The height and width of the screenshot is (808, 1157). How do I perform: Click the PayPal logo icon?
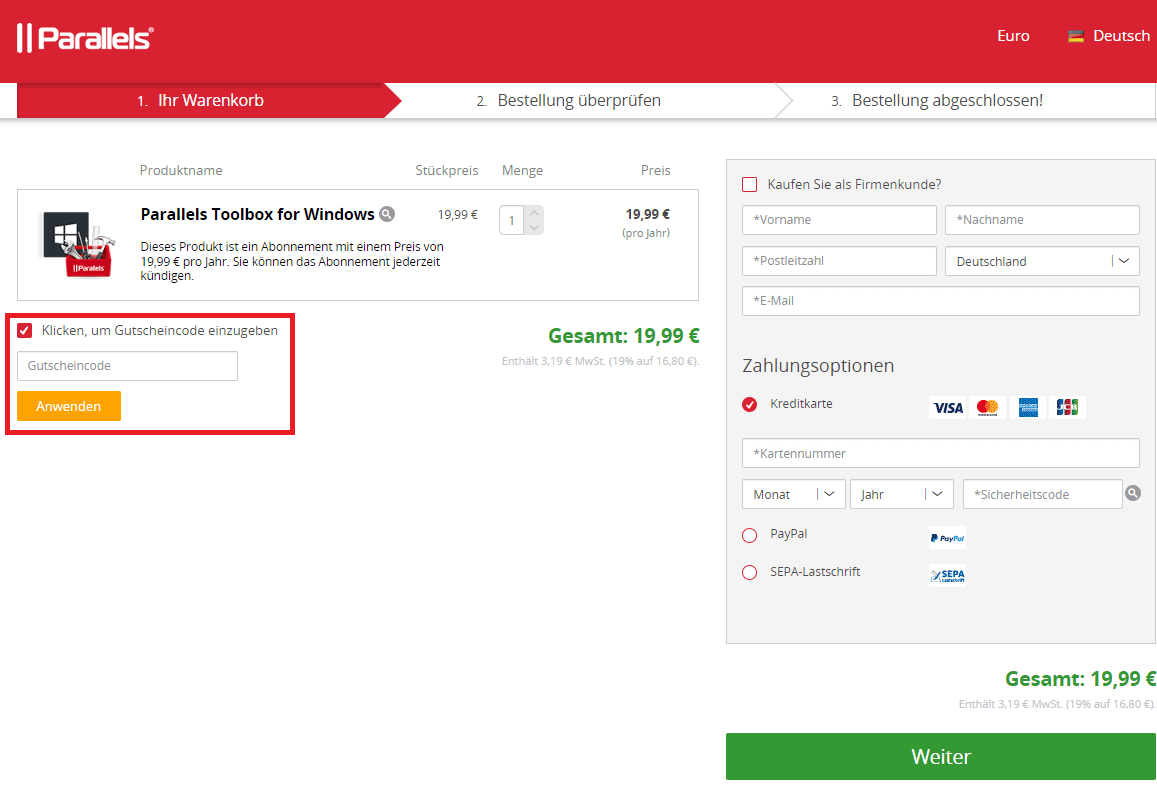pos(947,538)
